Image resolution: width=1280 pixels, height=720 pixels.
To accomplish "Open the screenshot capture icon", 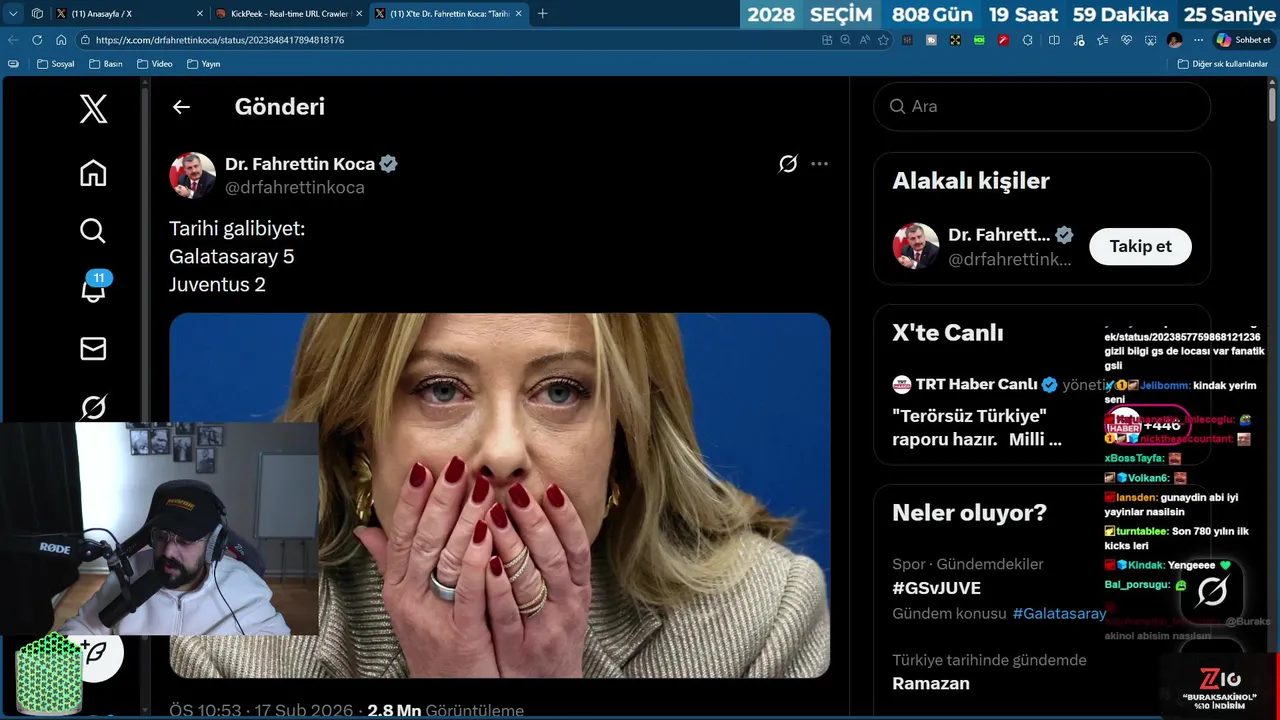I will tap(1150, 40).
